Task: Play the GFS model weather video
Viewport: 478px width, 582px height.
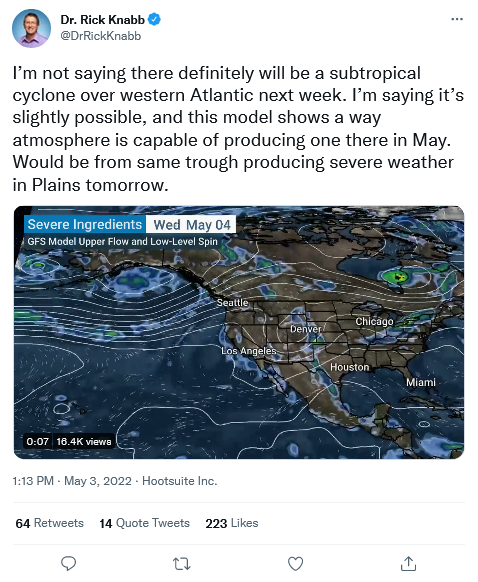Action: (x=239, y=332)
